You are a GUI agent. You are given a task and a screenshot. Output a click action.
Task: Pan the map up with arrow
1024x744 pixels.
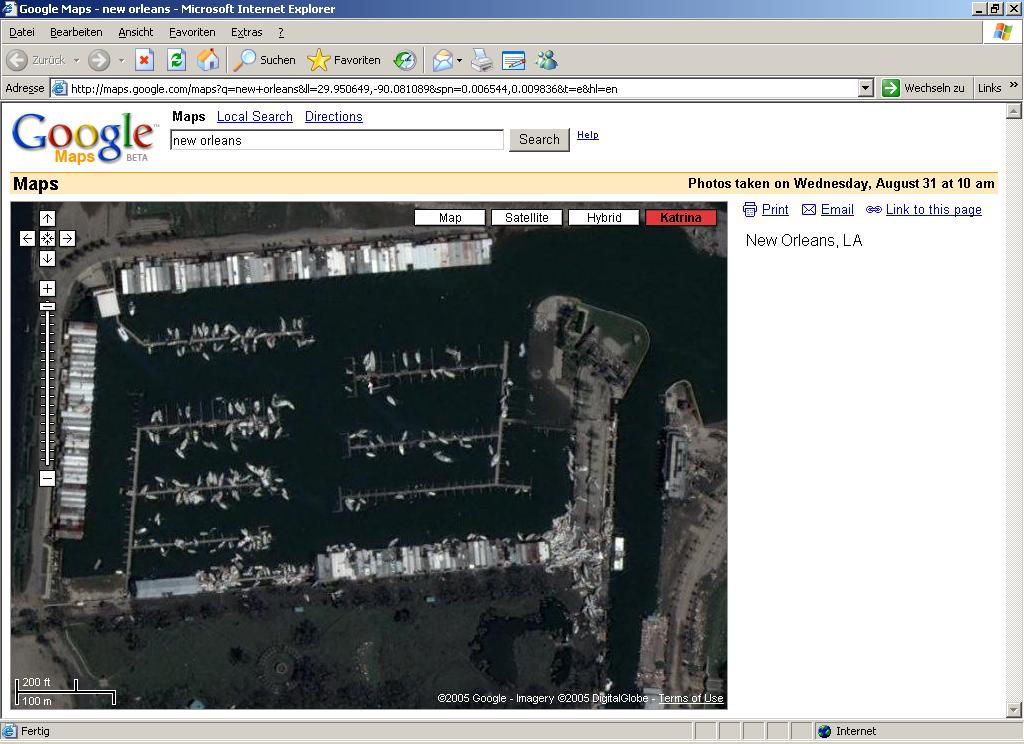coord(47,218)
